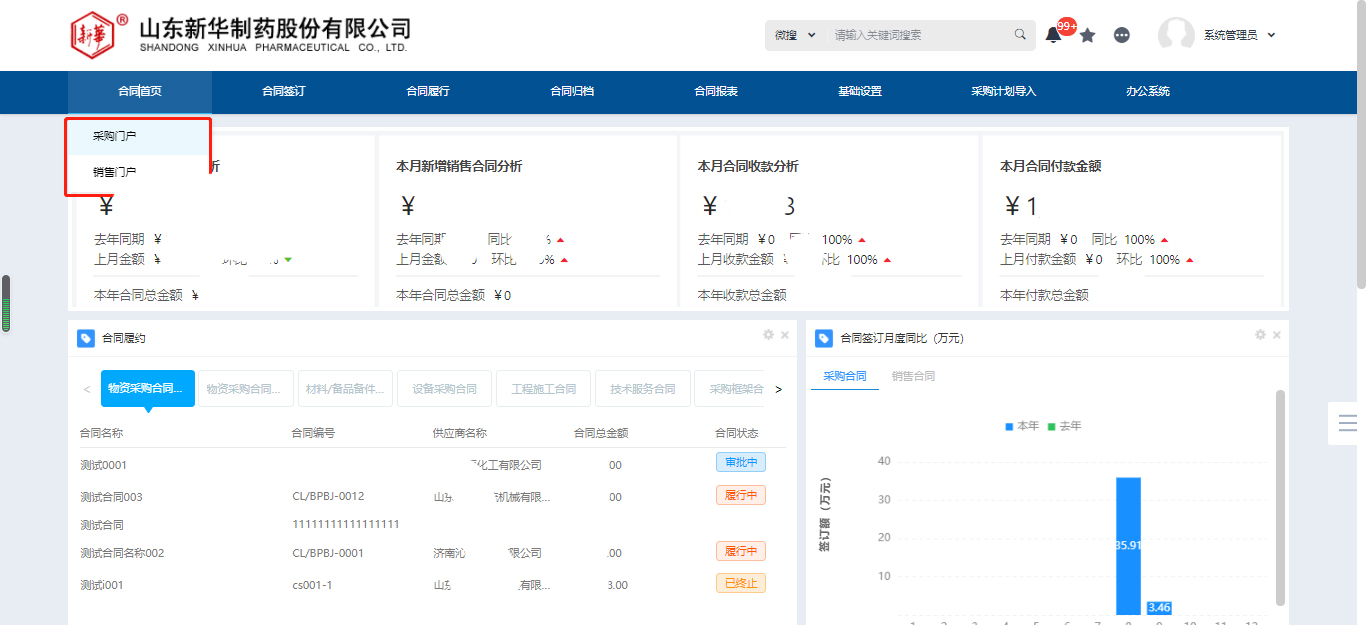Open the 基础设置 menu

(860, 92)
